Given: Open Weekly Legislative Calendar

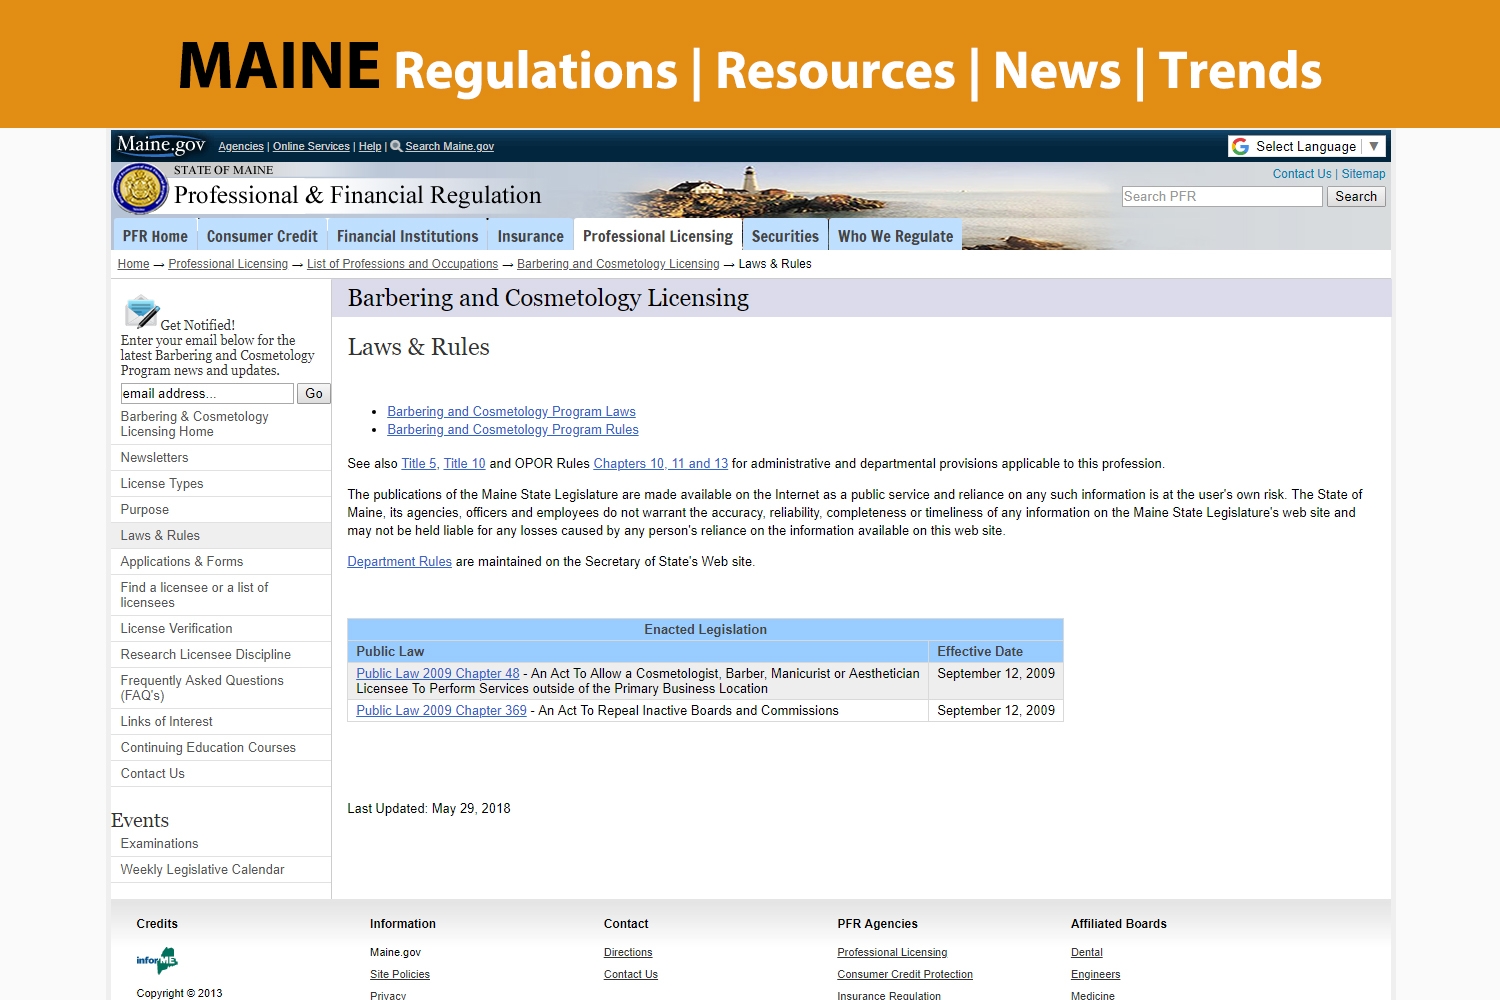Looking at the screenshot, I should point(221,869).
